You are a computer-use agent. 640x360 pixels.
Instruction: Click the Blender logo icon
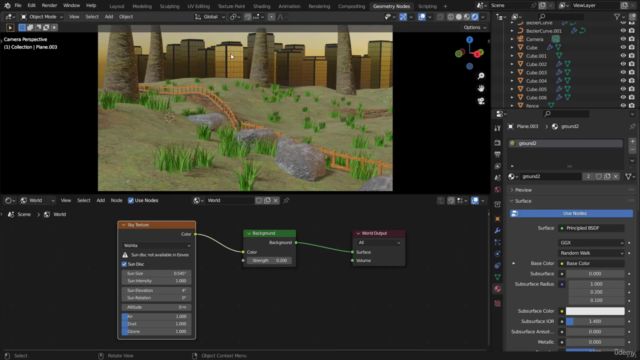(x=7, y=6)
